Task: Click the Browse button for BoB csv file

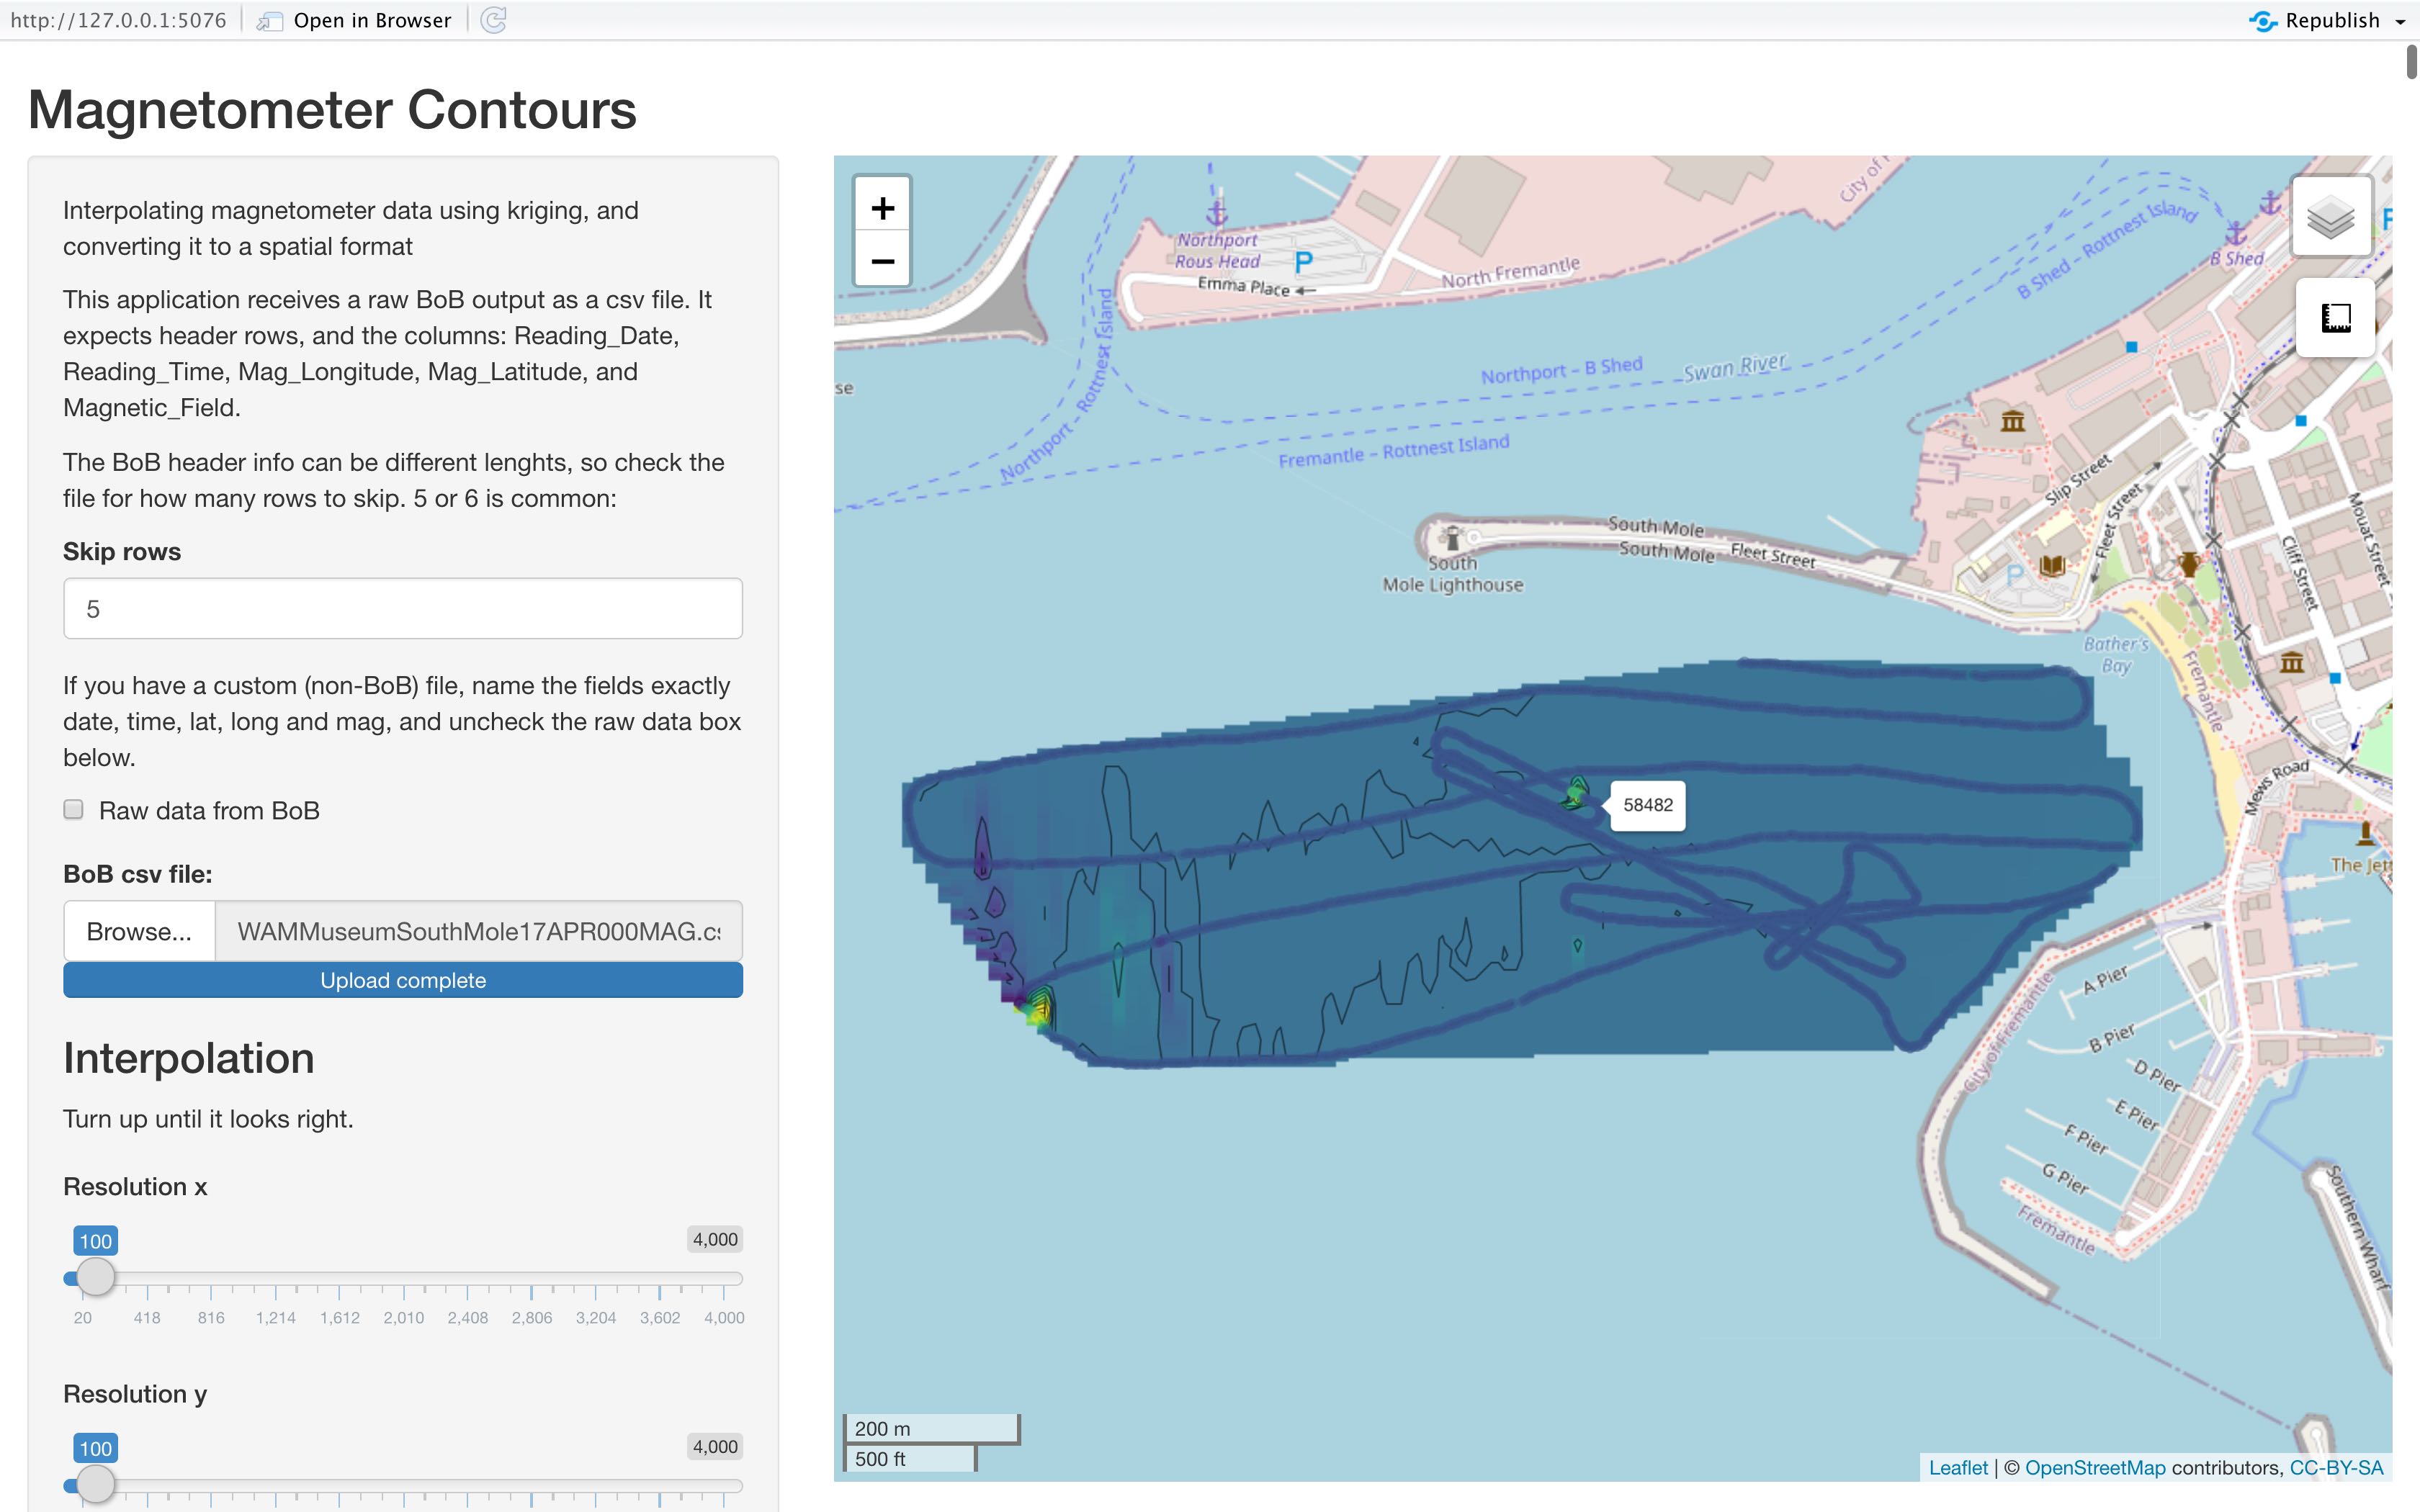Action: (139, 930)
